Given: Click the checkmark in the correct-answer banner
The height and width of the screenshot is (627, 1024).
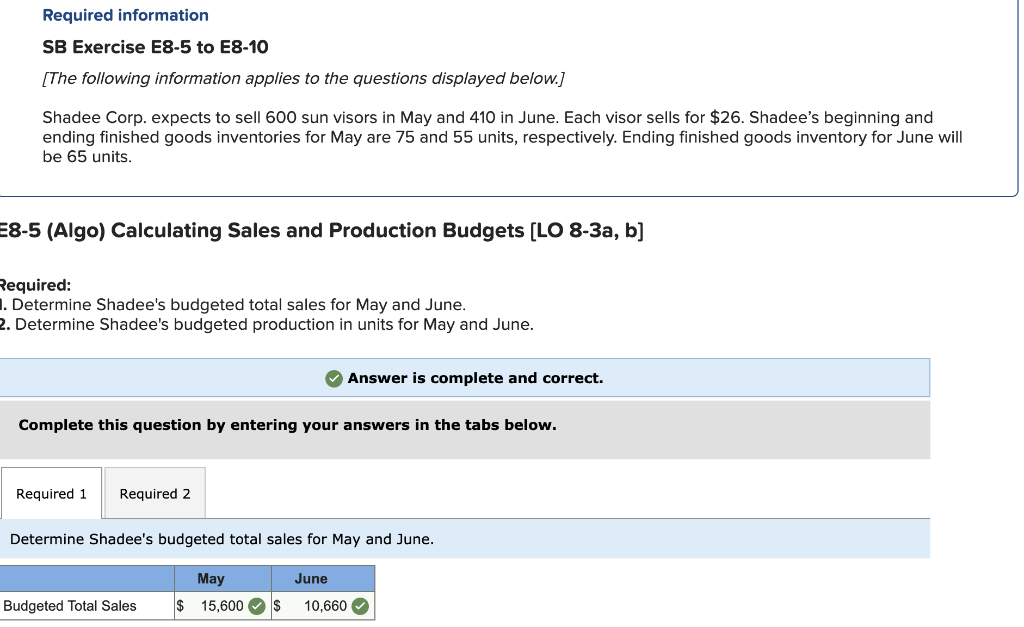Looking at the screenshot, I should (334, 378).
